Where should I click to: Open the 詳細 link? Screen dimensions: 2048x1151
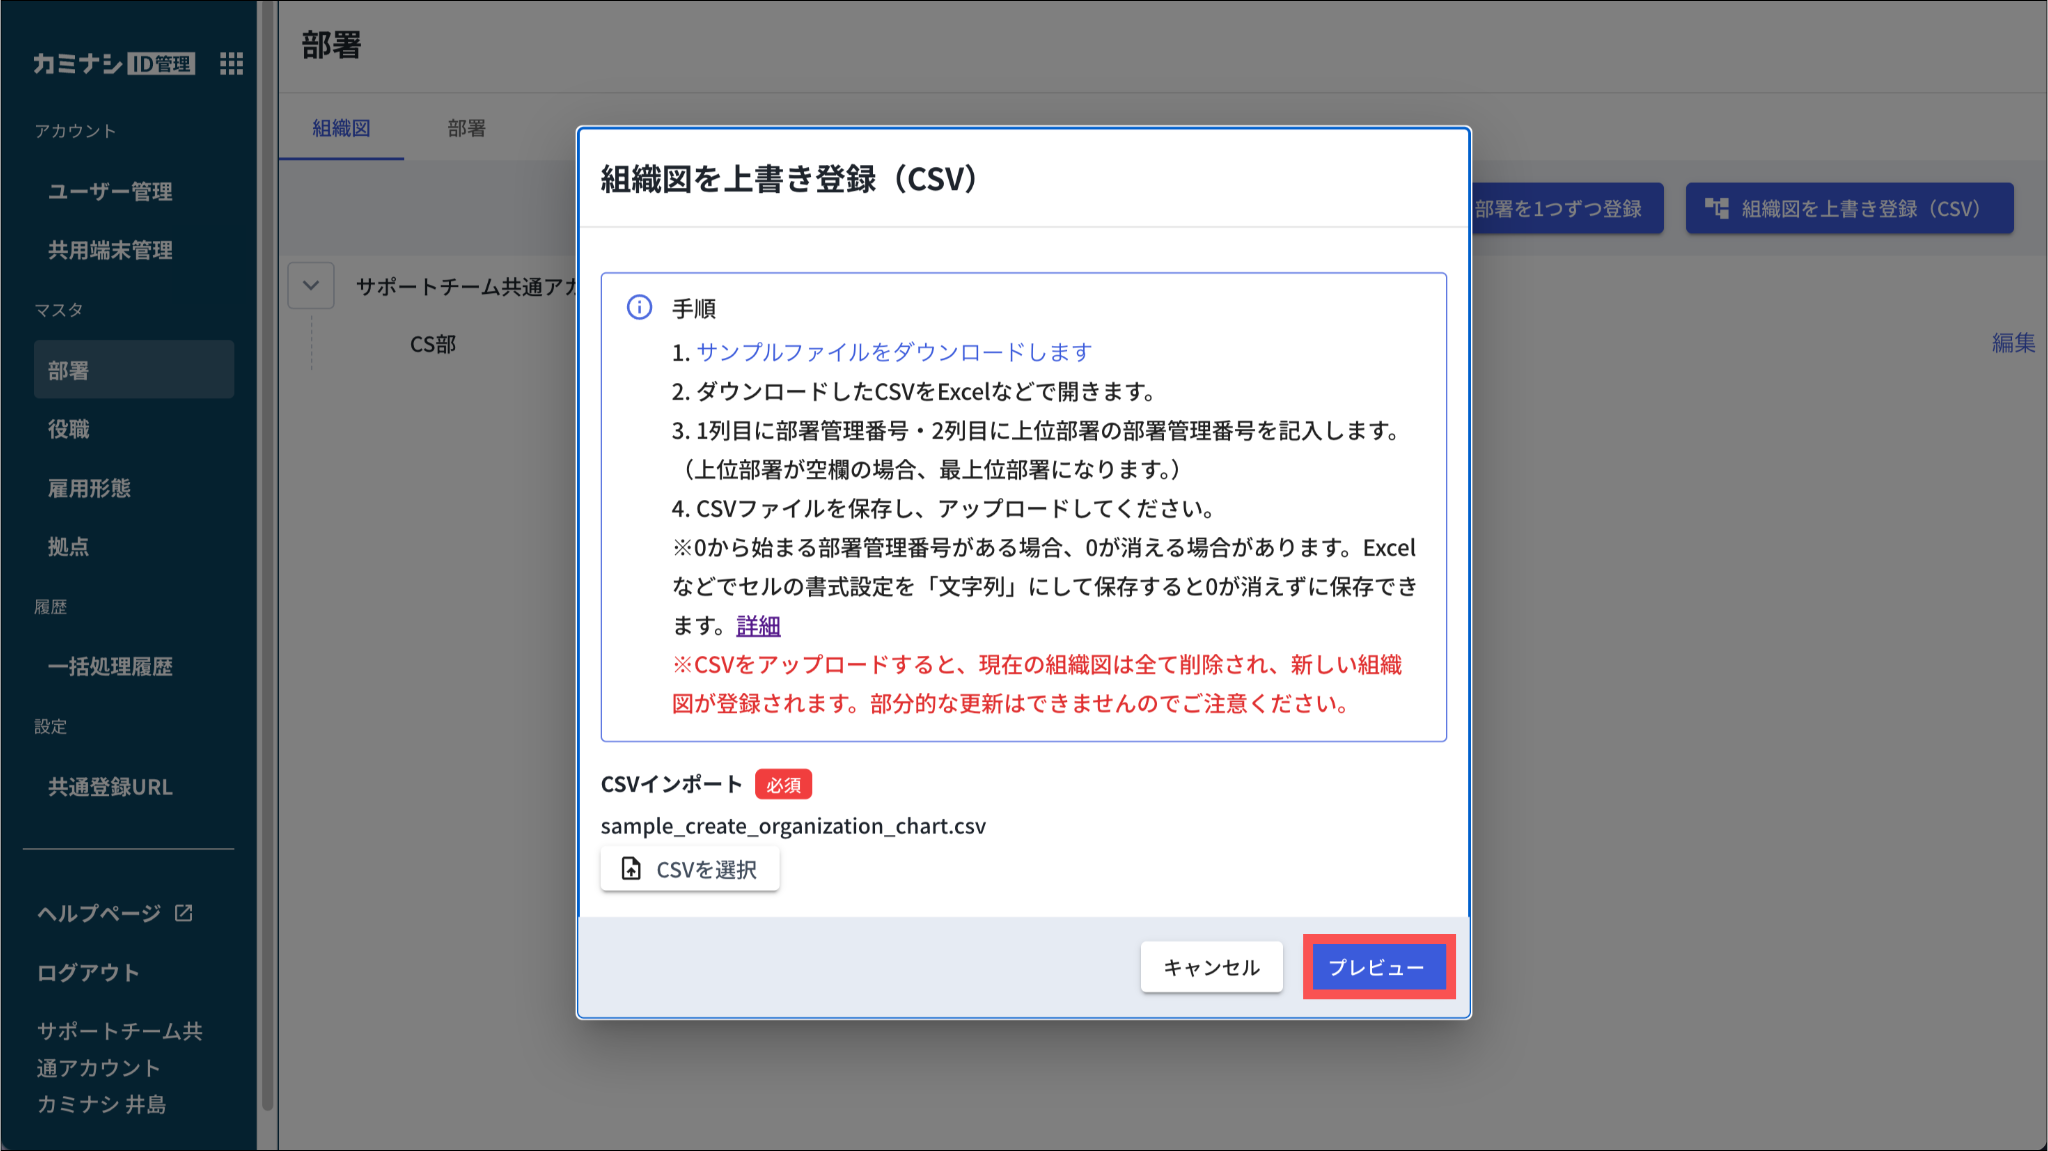tap(757, 626)
